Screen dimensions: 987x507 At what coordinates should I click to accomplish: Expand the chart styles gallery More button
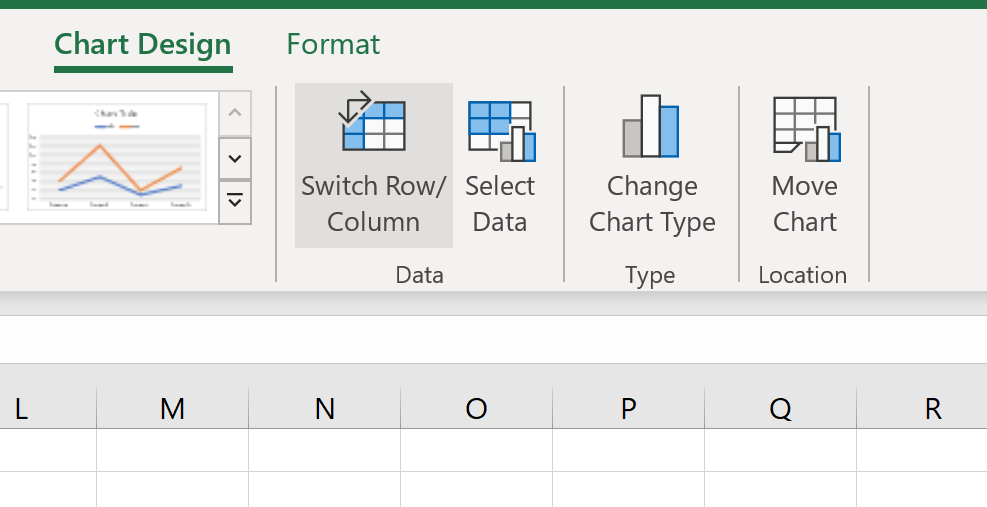coord(235,202)
